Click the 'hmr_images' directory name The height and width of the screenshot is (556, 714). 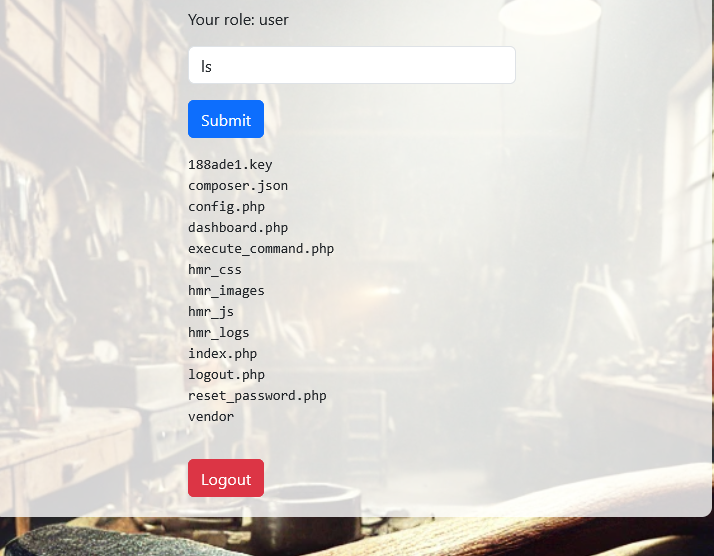pos(227,291)
